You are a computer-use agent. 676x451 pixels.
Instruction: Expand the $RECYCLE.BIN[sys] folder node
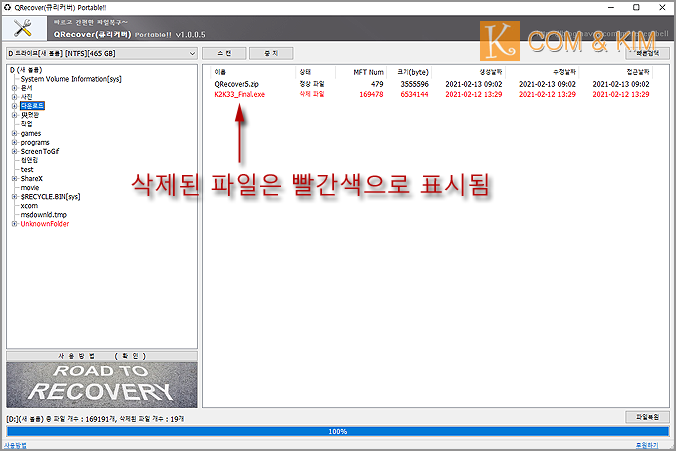coord(15,197)
